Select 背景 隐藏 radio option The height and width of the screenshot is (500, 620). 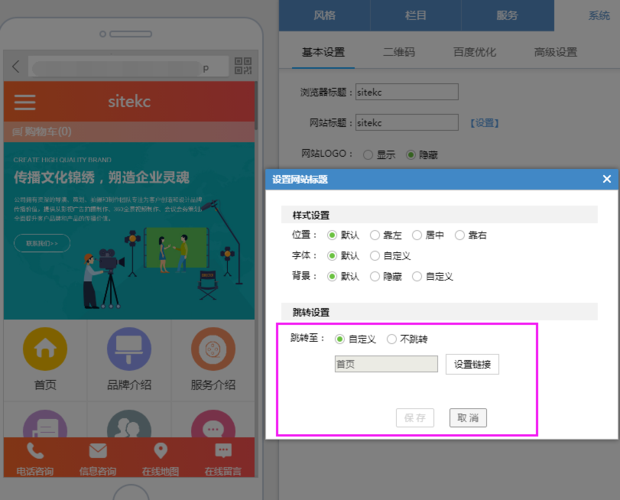pos(374,276)
